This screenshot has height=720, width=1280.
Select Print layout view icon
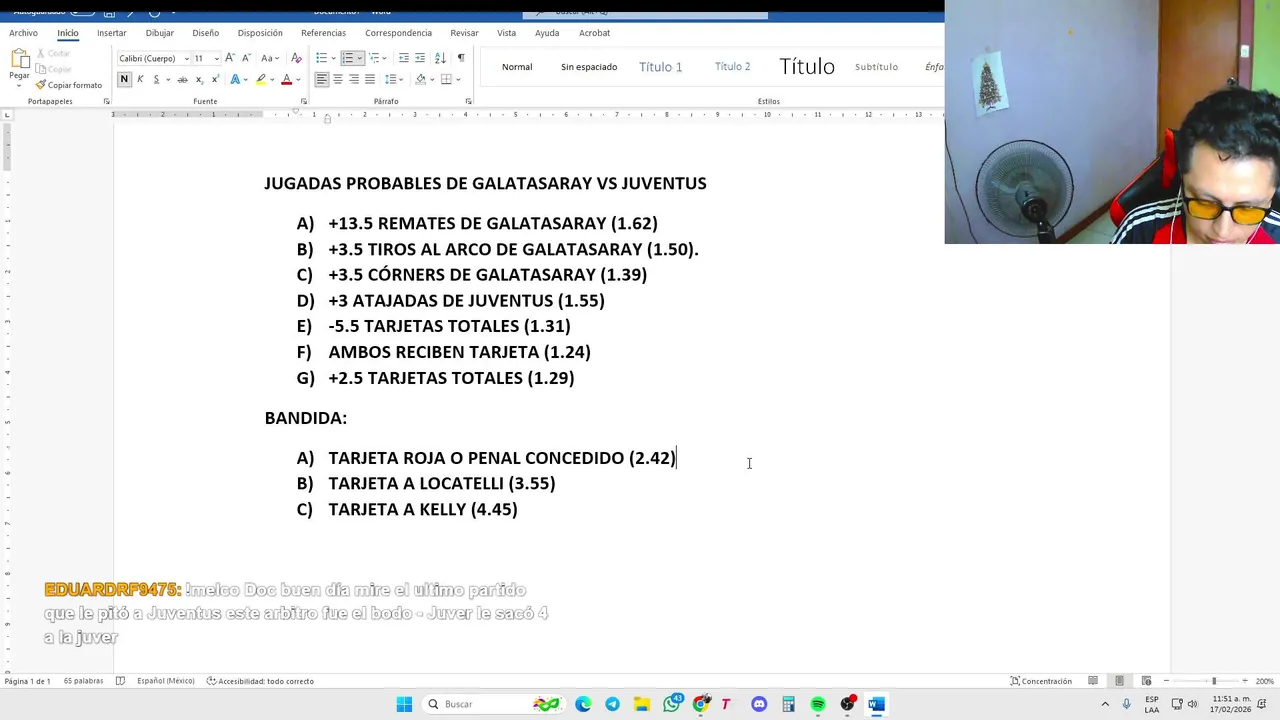(1119, 681)
